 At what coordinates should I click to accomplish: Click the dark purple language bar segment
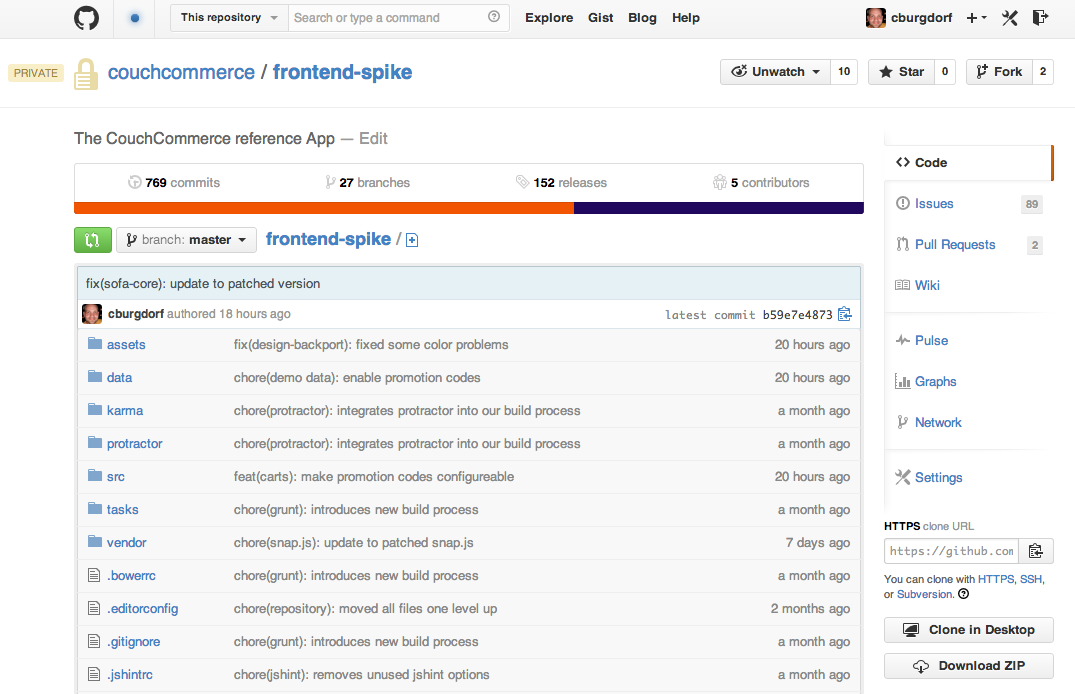click(718, 208)
